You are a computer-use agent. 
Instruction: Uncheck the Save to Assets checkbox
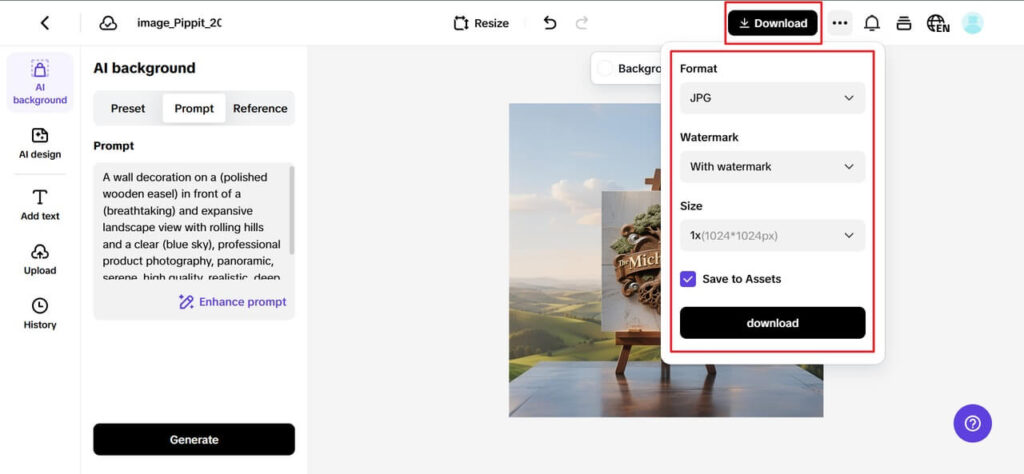[x=688, y=279]
